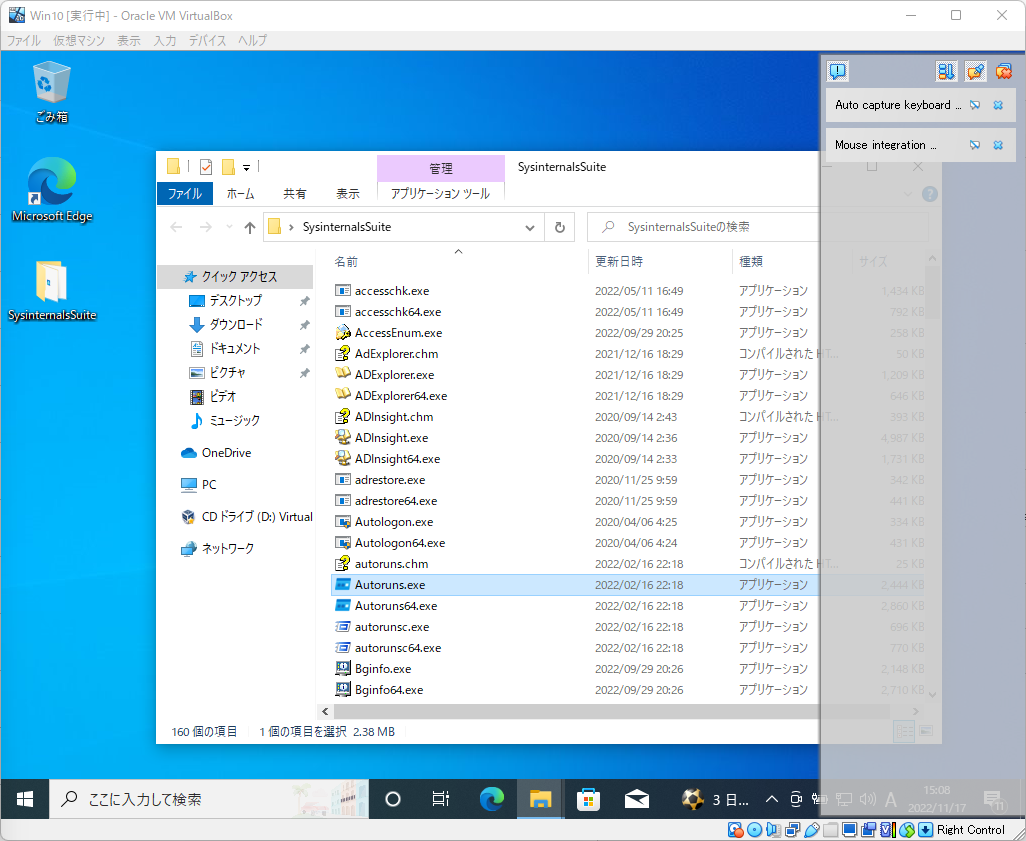The height and width of the screenshot is (841, 1026).
Task: Dismiss Mouse integration notification
Action: click(998, 145)
